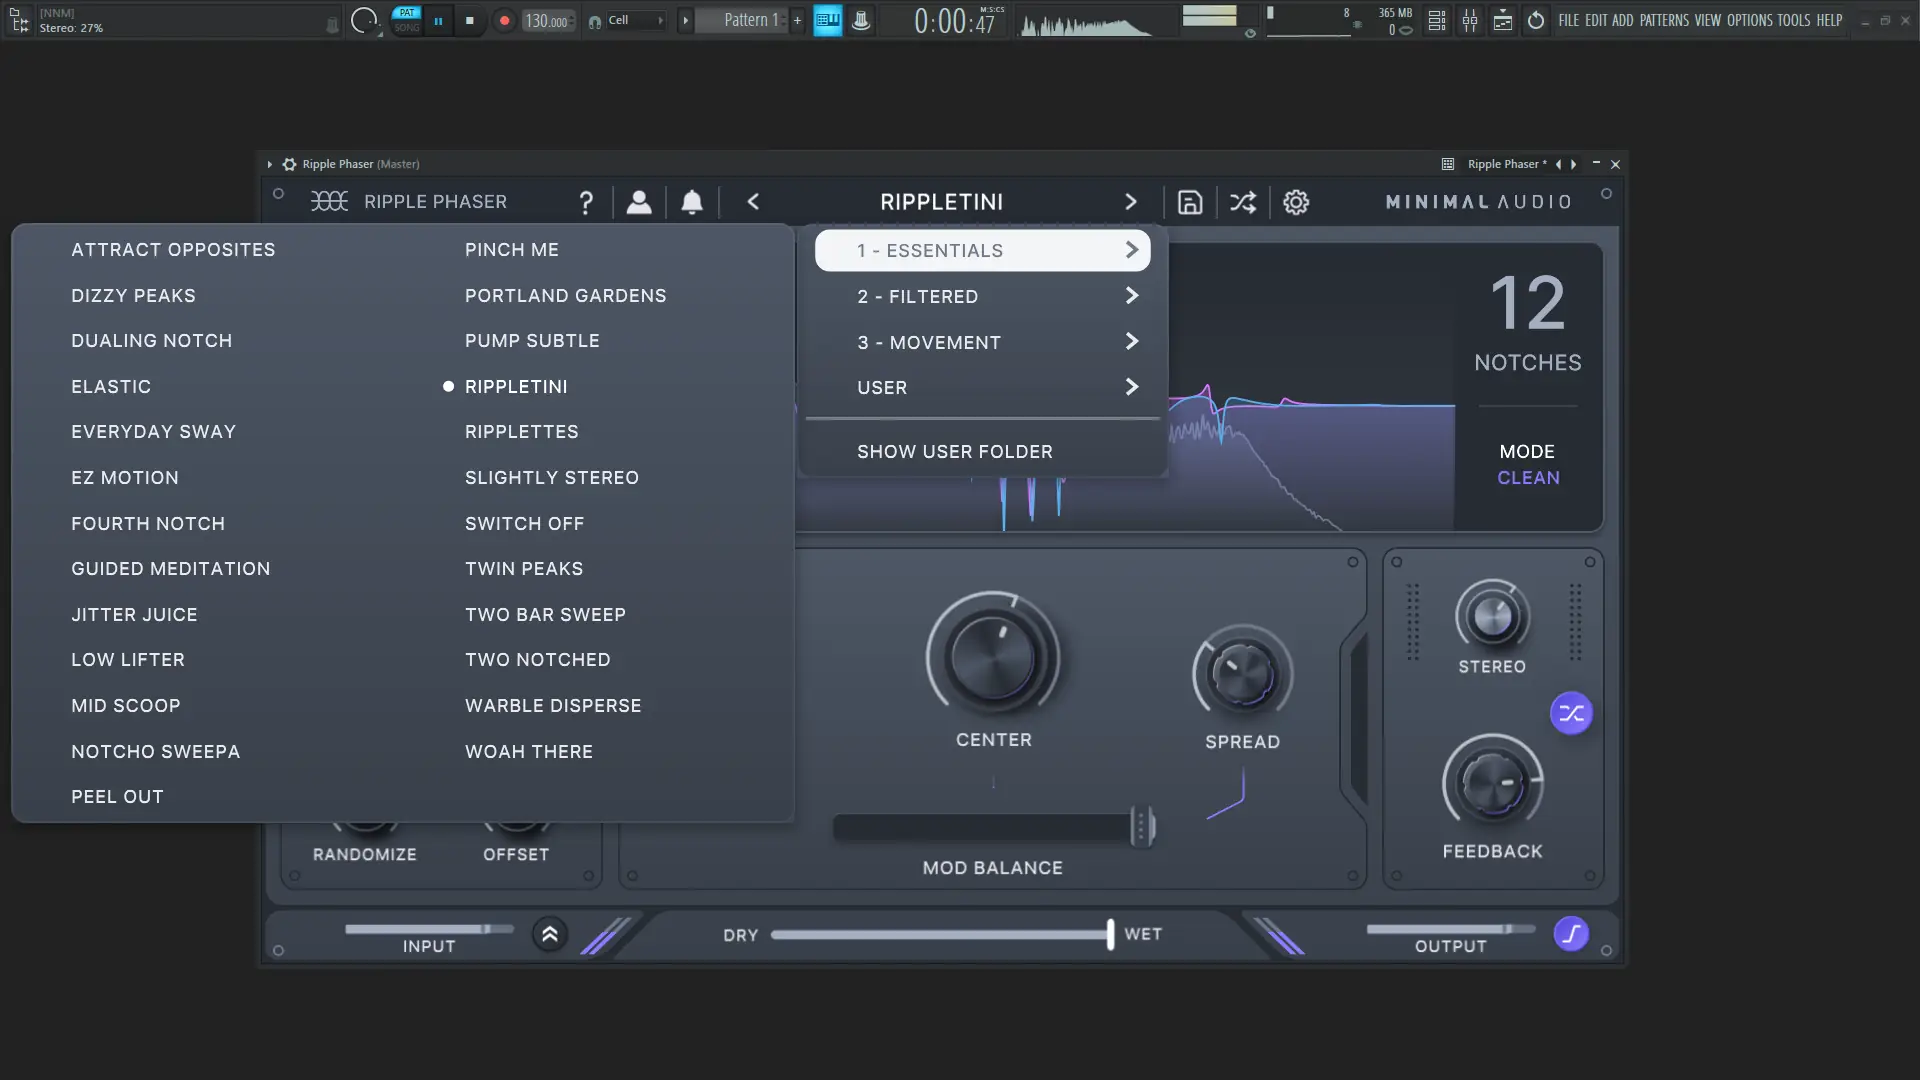The image size is (1920, 1080).
Task: Select the TWIN PEAKS preset
Action: tap(524, 569)
